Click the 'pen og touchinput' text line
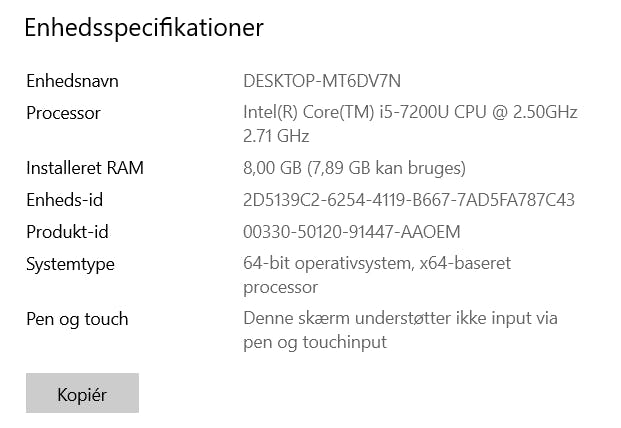Image resolution: width=621 pixels, height=428 pixels. click(x=315, y=342)
